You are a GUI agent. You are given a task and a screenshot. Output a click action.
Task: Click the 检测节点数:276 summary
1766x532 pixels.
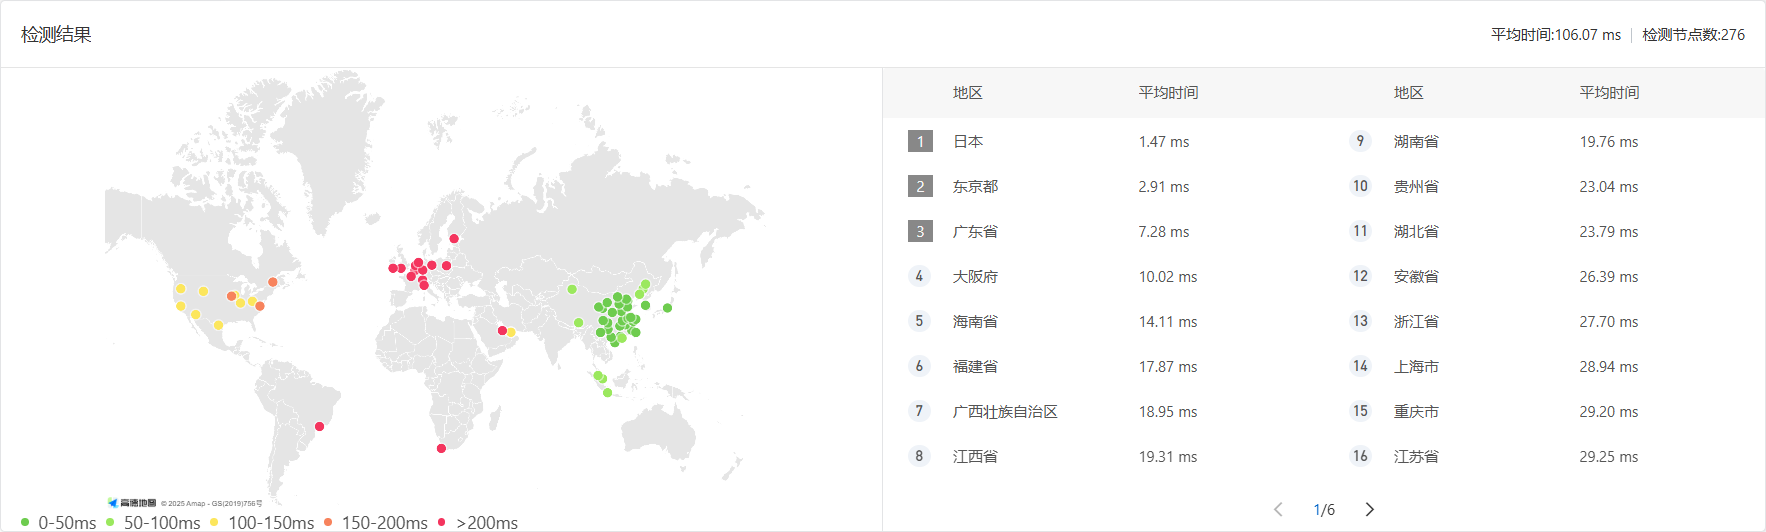pos(1694,34)
